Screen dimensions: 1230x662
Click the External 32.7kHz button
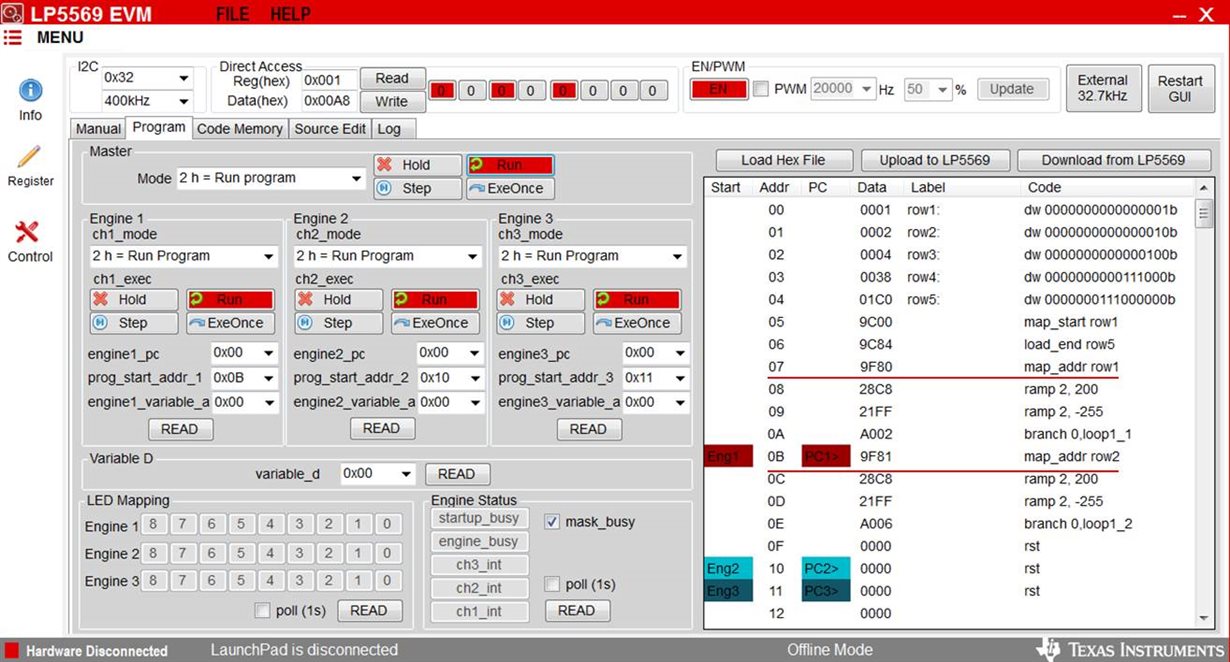1102,88
